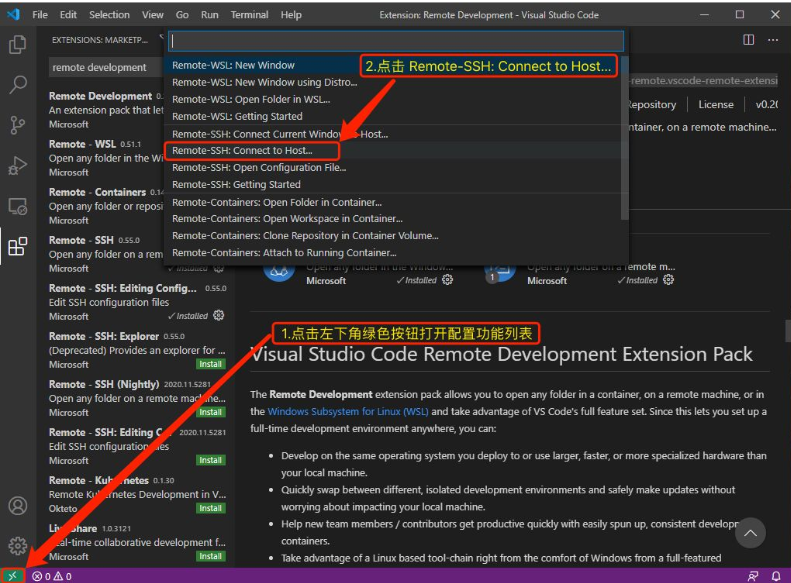Click the green remote indicator in status bar
This screenshot has width=791, height=583.
(13, 575)
